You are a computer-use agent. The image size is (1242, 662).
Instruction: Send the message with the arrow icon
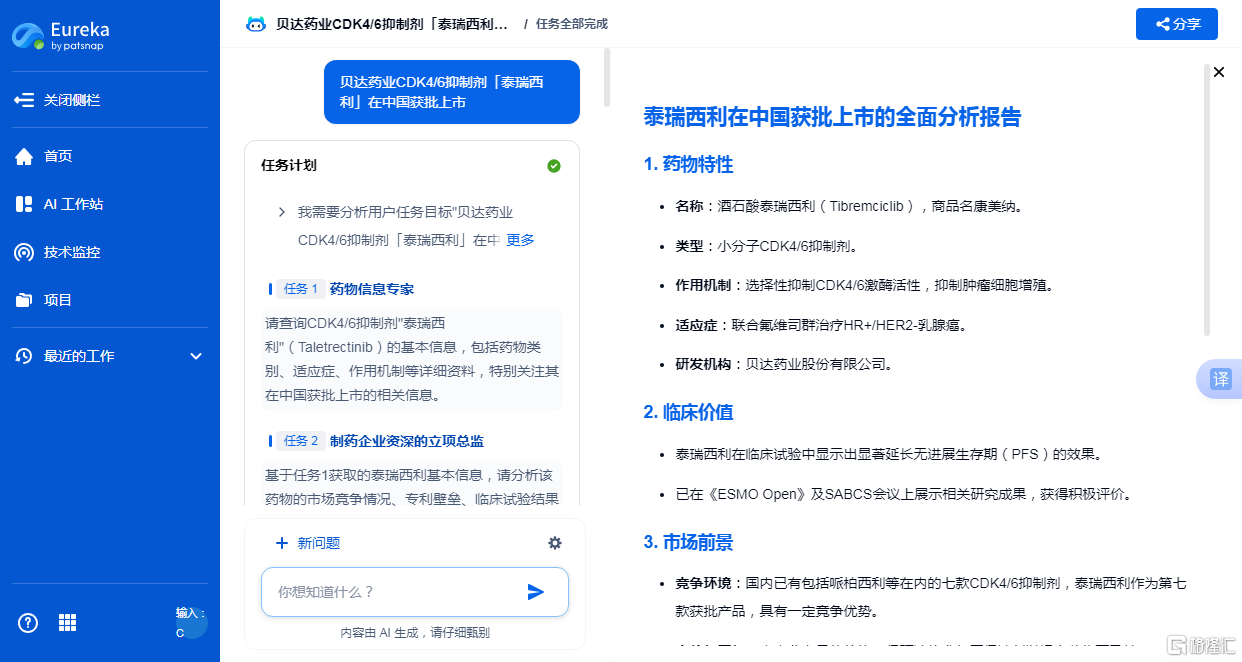tap(536, 592)
